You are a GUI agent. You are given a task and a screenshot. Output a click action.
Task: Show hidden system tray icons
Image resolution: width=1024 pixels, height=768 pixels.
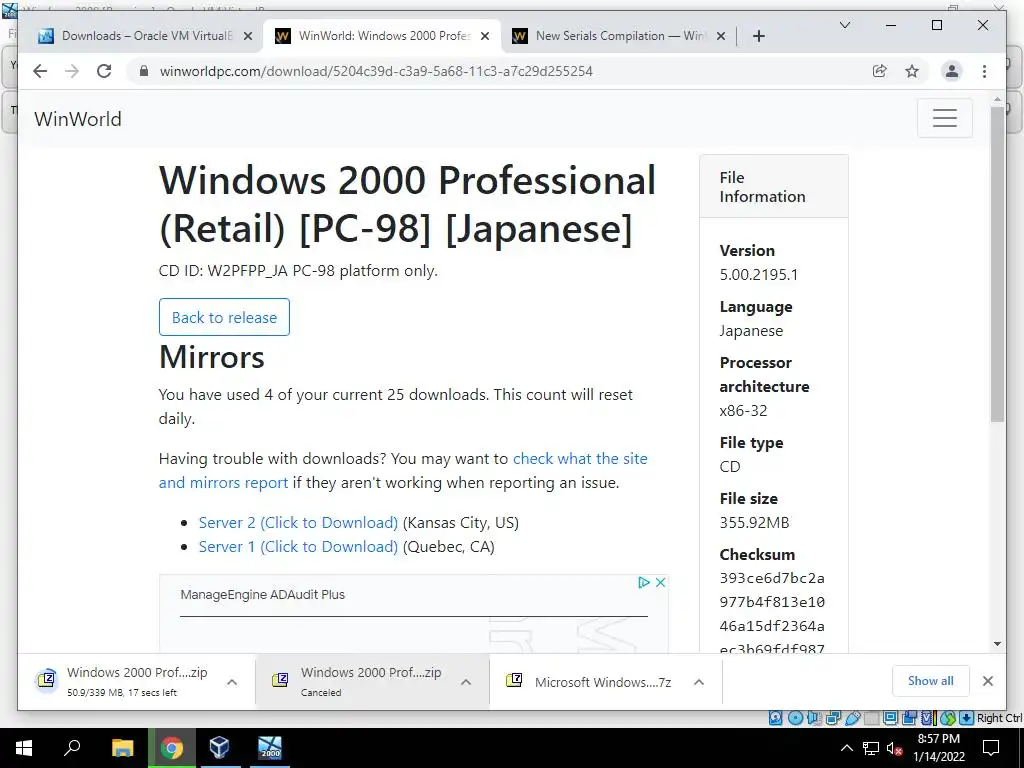point(846,748)
